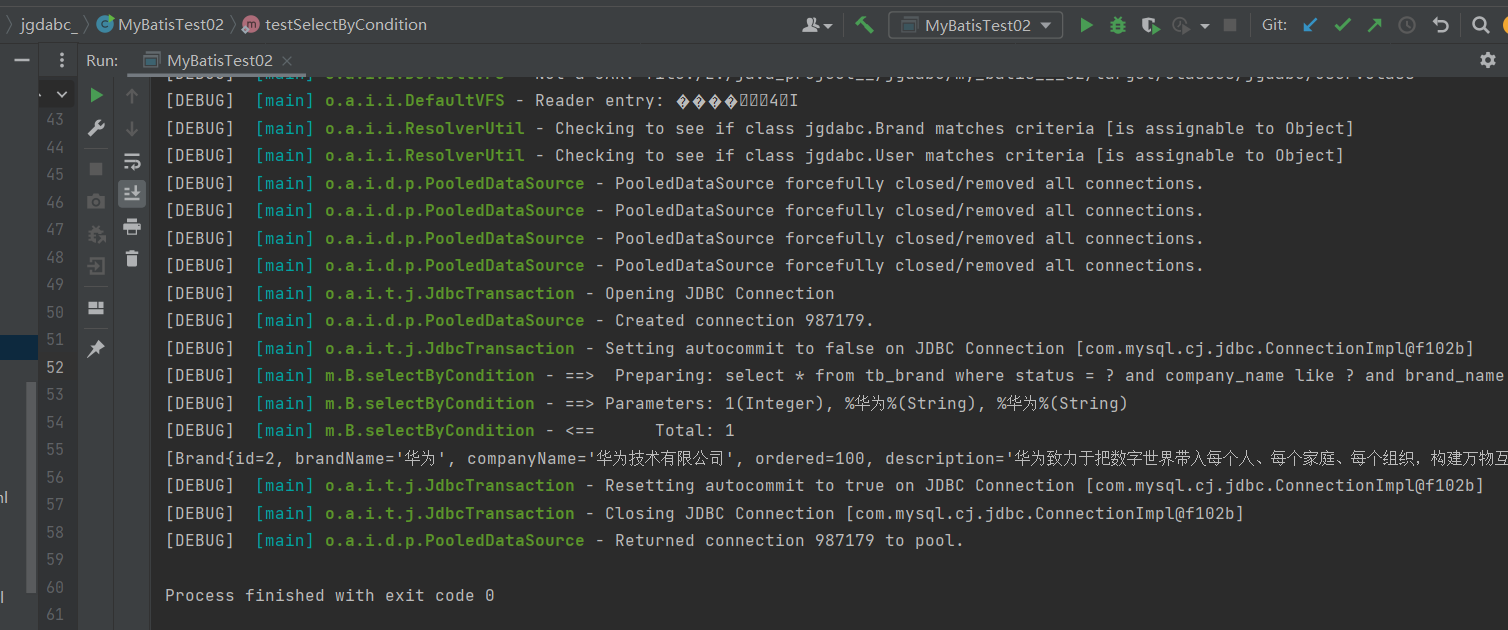Open the user account dropdown

click(x=818, y=25)
